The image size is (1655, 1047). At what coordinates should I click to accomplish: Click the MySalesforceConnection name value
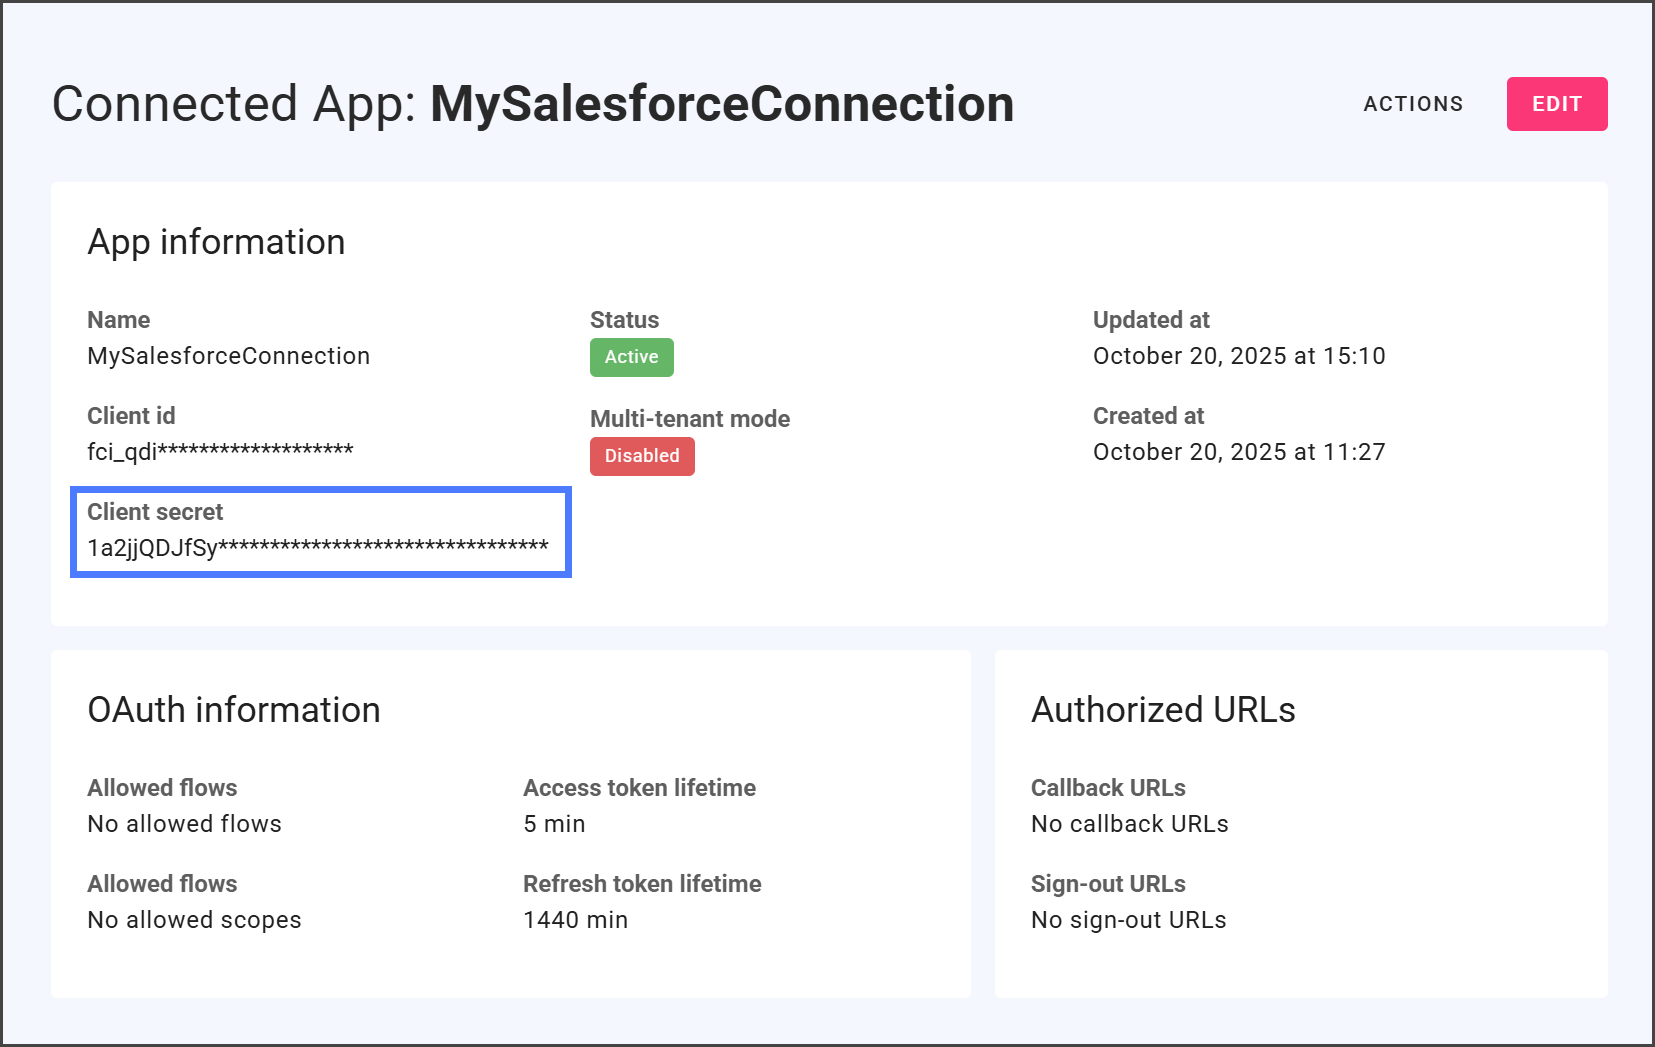228,356
